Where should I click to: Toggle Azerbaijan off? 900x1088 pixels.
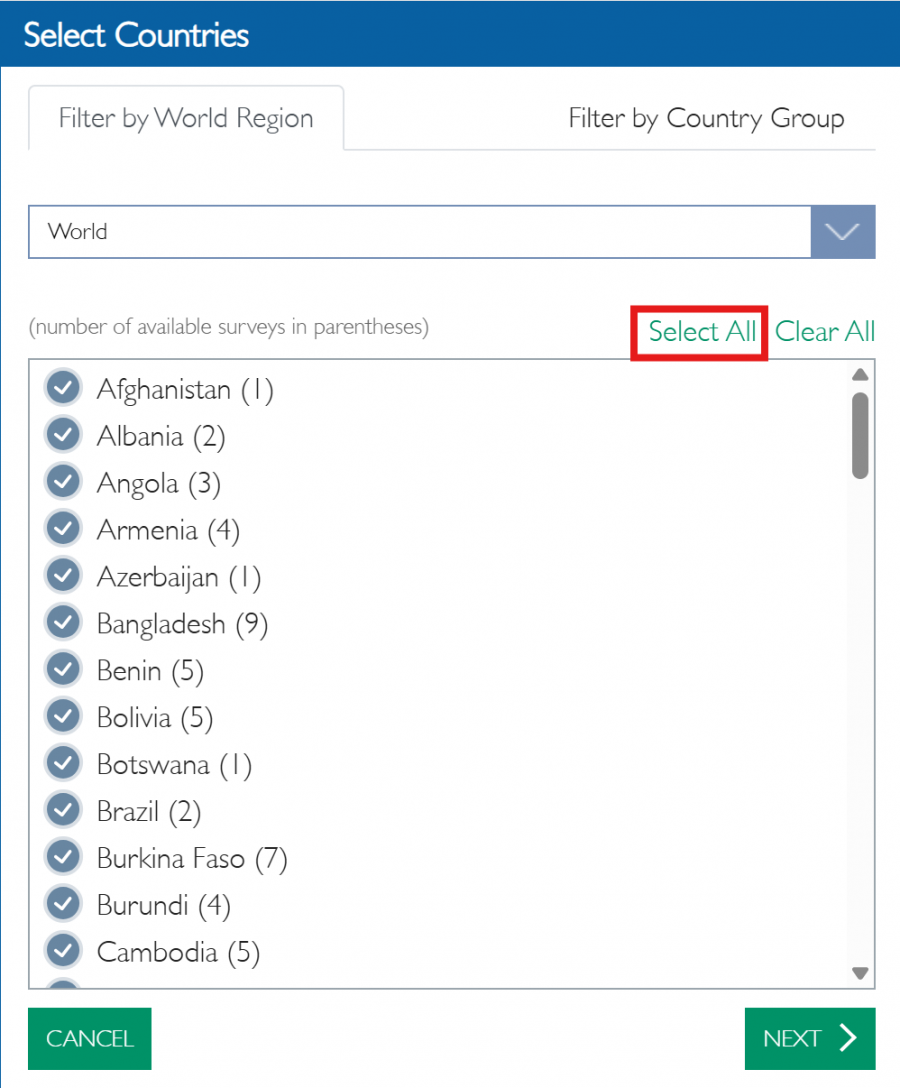tap(62, 575)
